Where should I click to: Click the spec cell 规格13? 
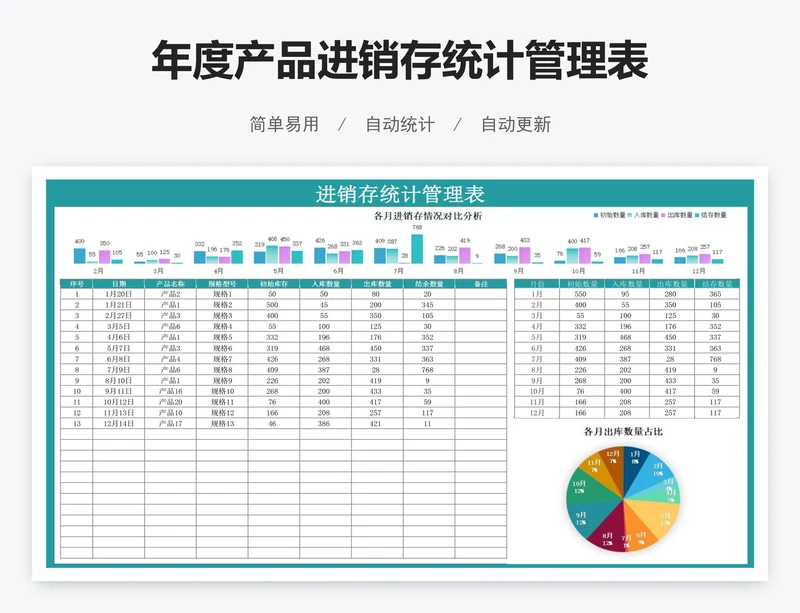click(222, 424)
